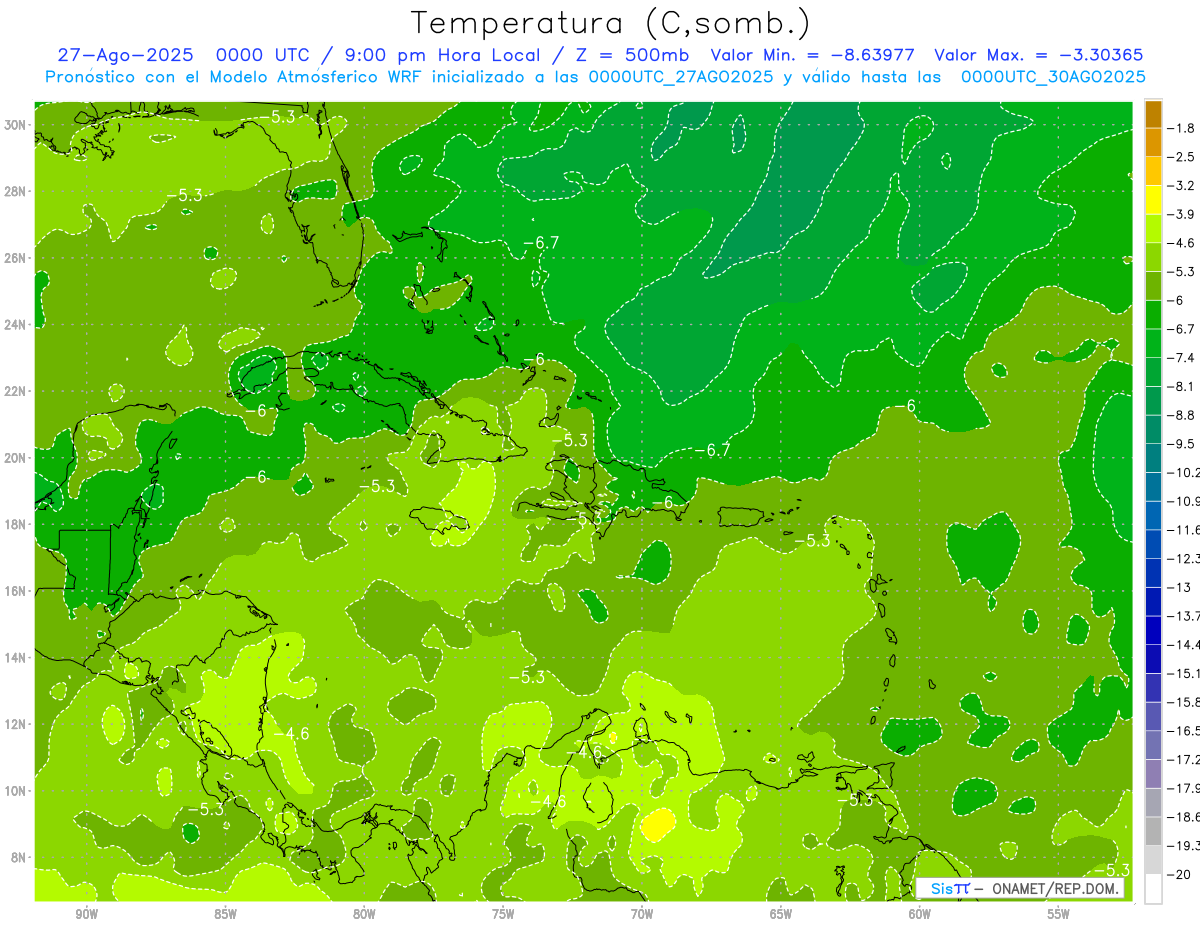Click the "-14.4" colorbar label
Image resolution: width=1200 pixels, height=927 pixels.
pyautogui.click(x=1182, y=645)
